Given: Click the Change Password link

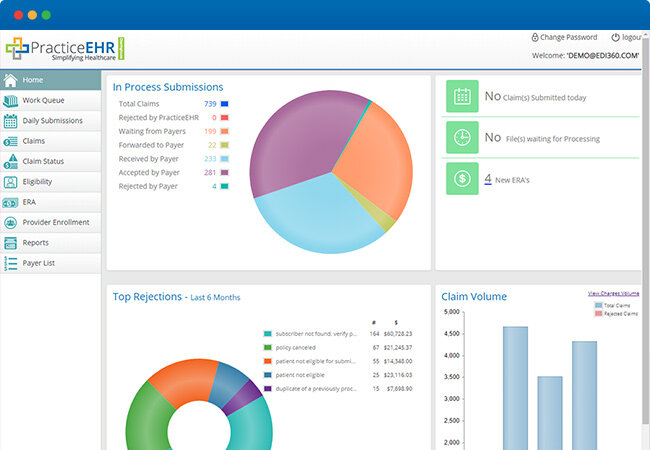Looking at the screenshot, I should pyautogui.click(x=566, y=37).
